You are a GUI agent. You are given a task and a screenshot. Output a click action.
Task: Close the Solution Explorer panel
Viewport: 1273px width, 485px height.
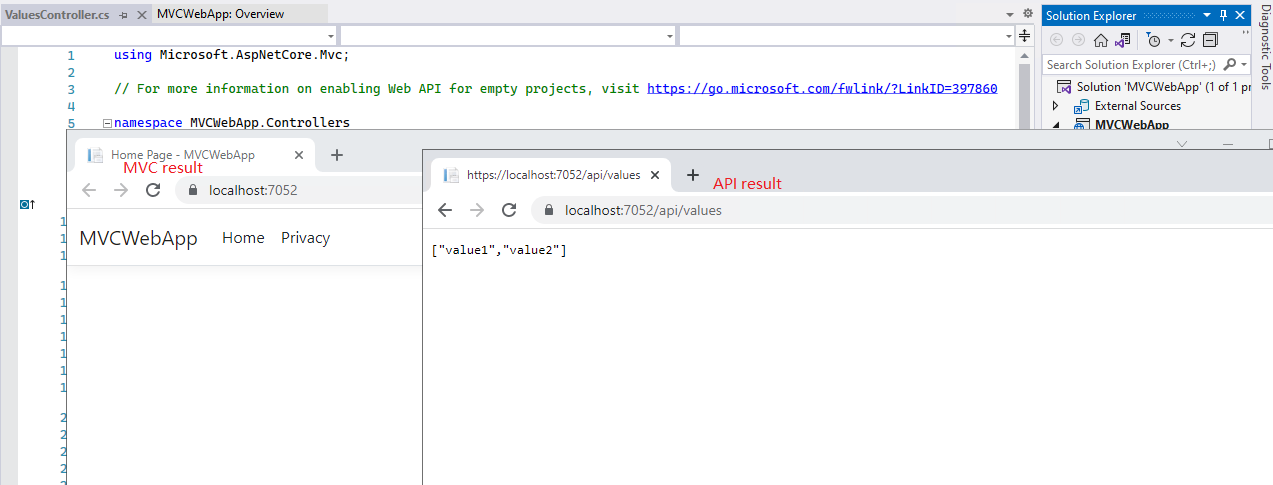point(1239,15)
